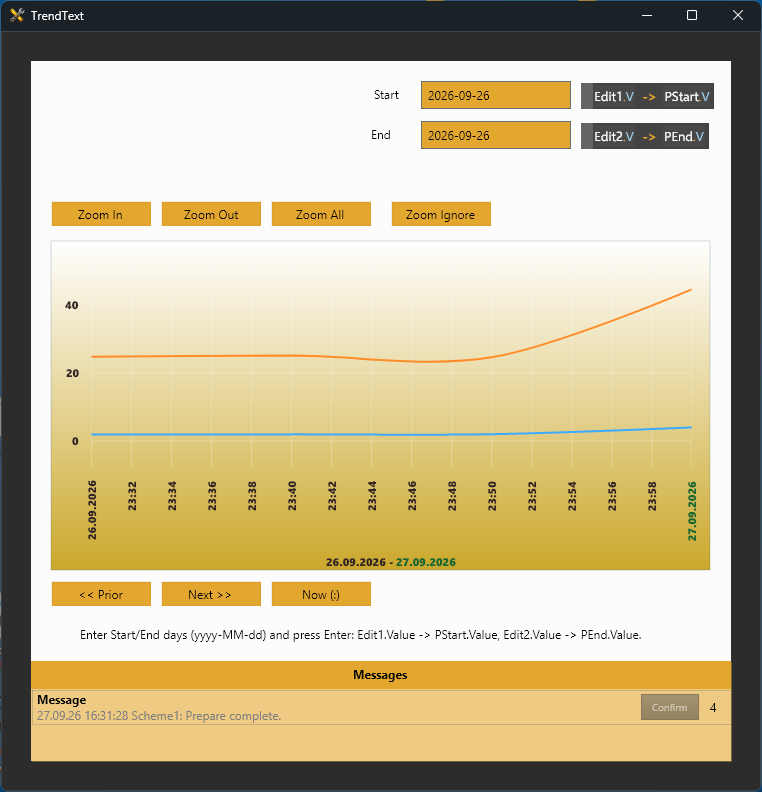Click the green 27.09.2026 vertical axis date
The height and width of the screenshot is (792, 762).
tap(692, 511)
